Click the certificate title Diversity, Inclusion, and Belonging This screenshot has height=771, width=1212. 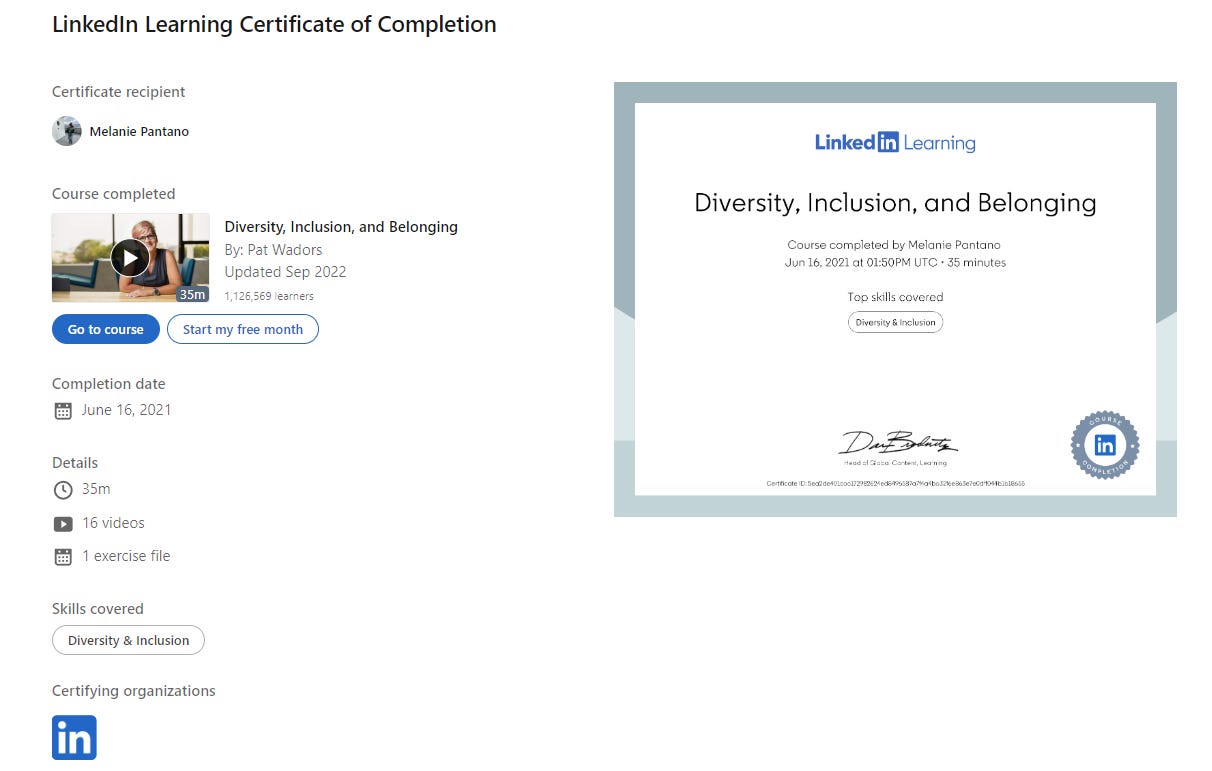coord(895,204)
